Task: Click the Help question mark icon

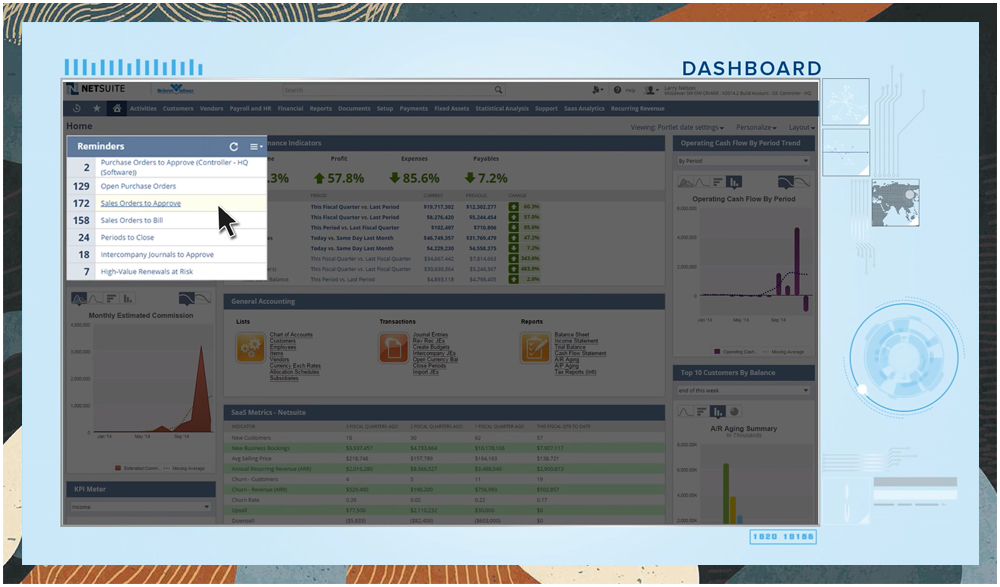Action: coord(617,90)
